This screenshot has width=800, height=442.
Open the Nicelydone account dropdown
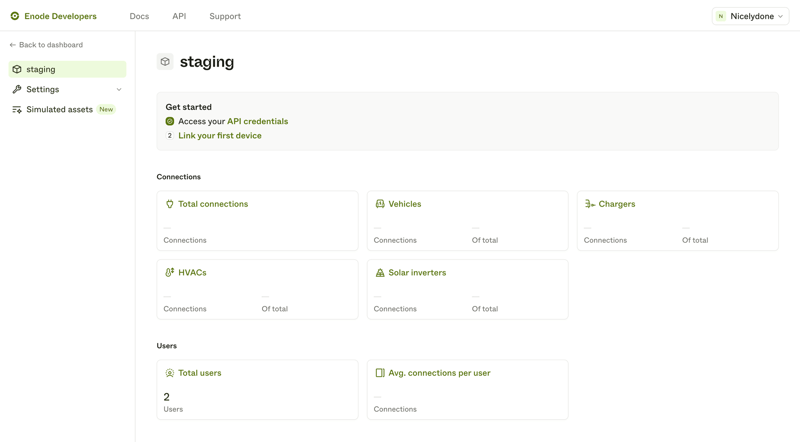pos(751,16)
